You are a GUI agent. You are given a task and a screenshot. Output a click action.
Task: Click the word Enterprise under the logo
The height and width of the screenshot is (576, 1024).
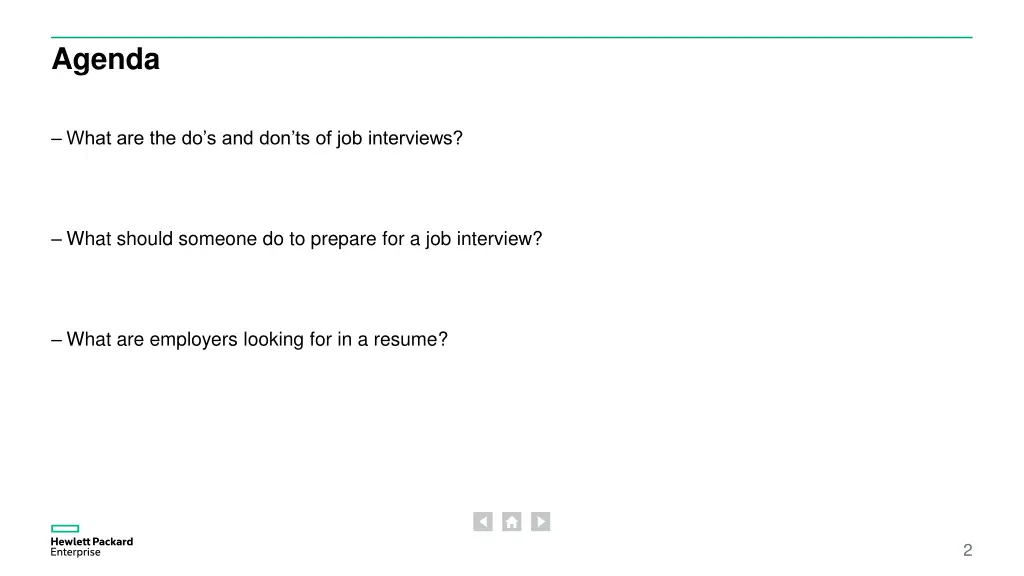coord(76,552)
